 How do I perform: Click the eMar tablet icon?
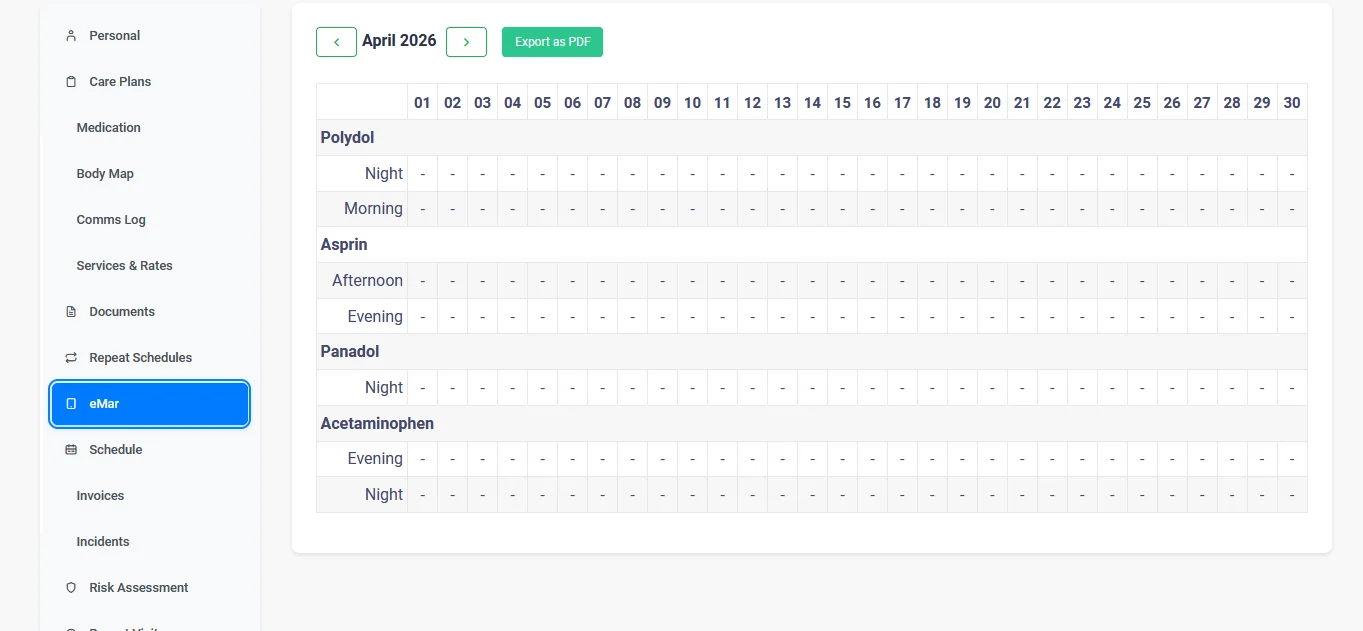(71, 404)
